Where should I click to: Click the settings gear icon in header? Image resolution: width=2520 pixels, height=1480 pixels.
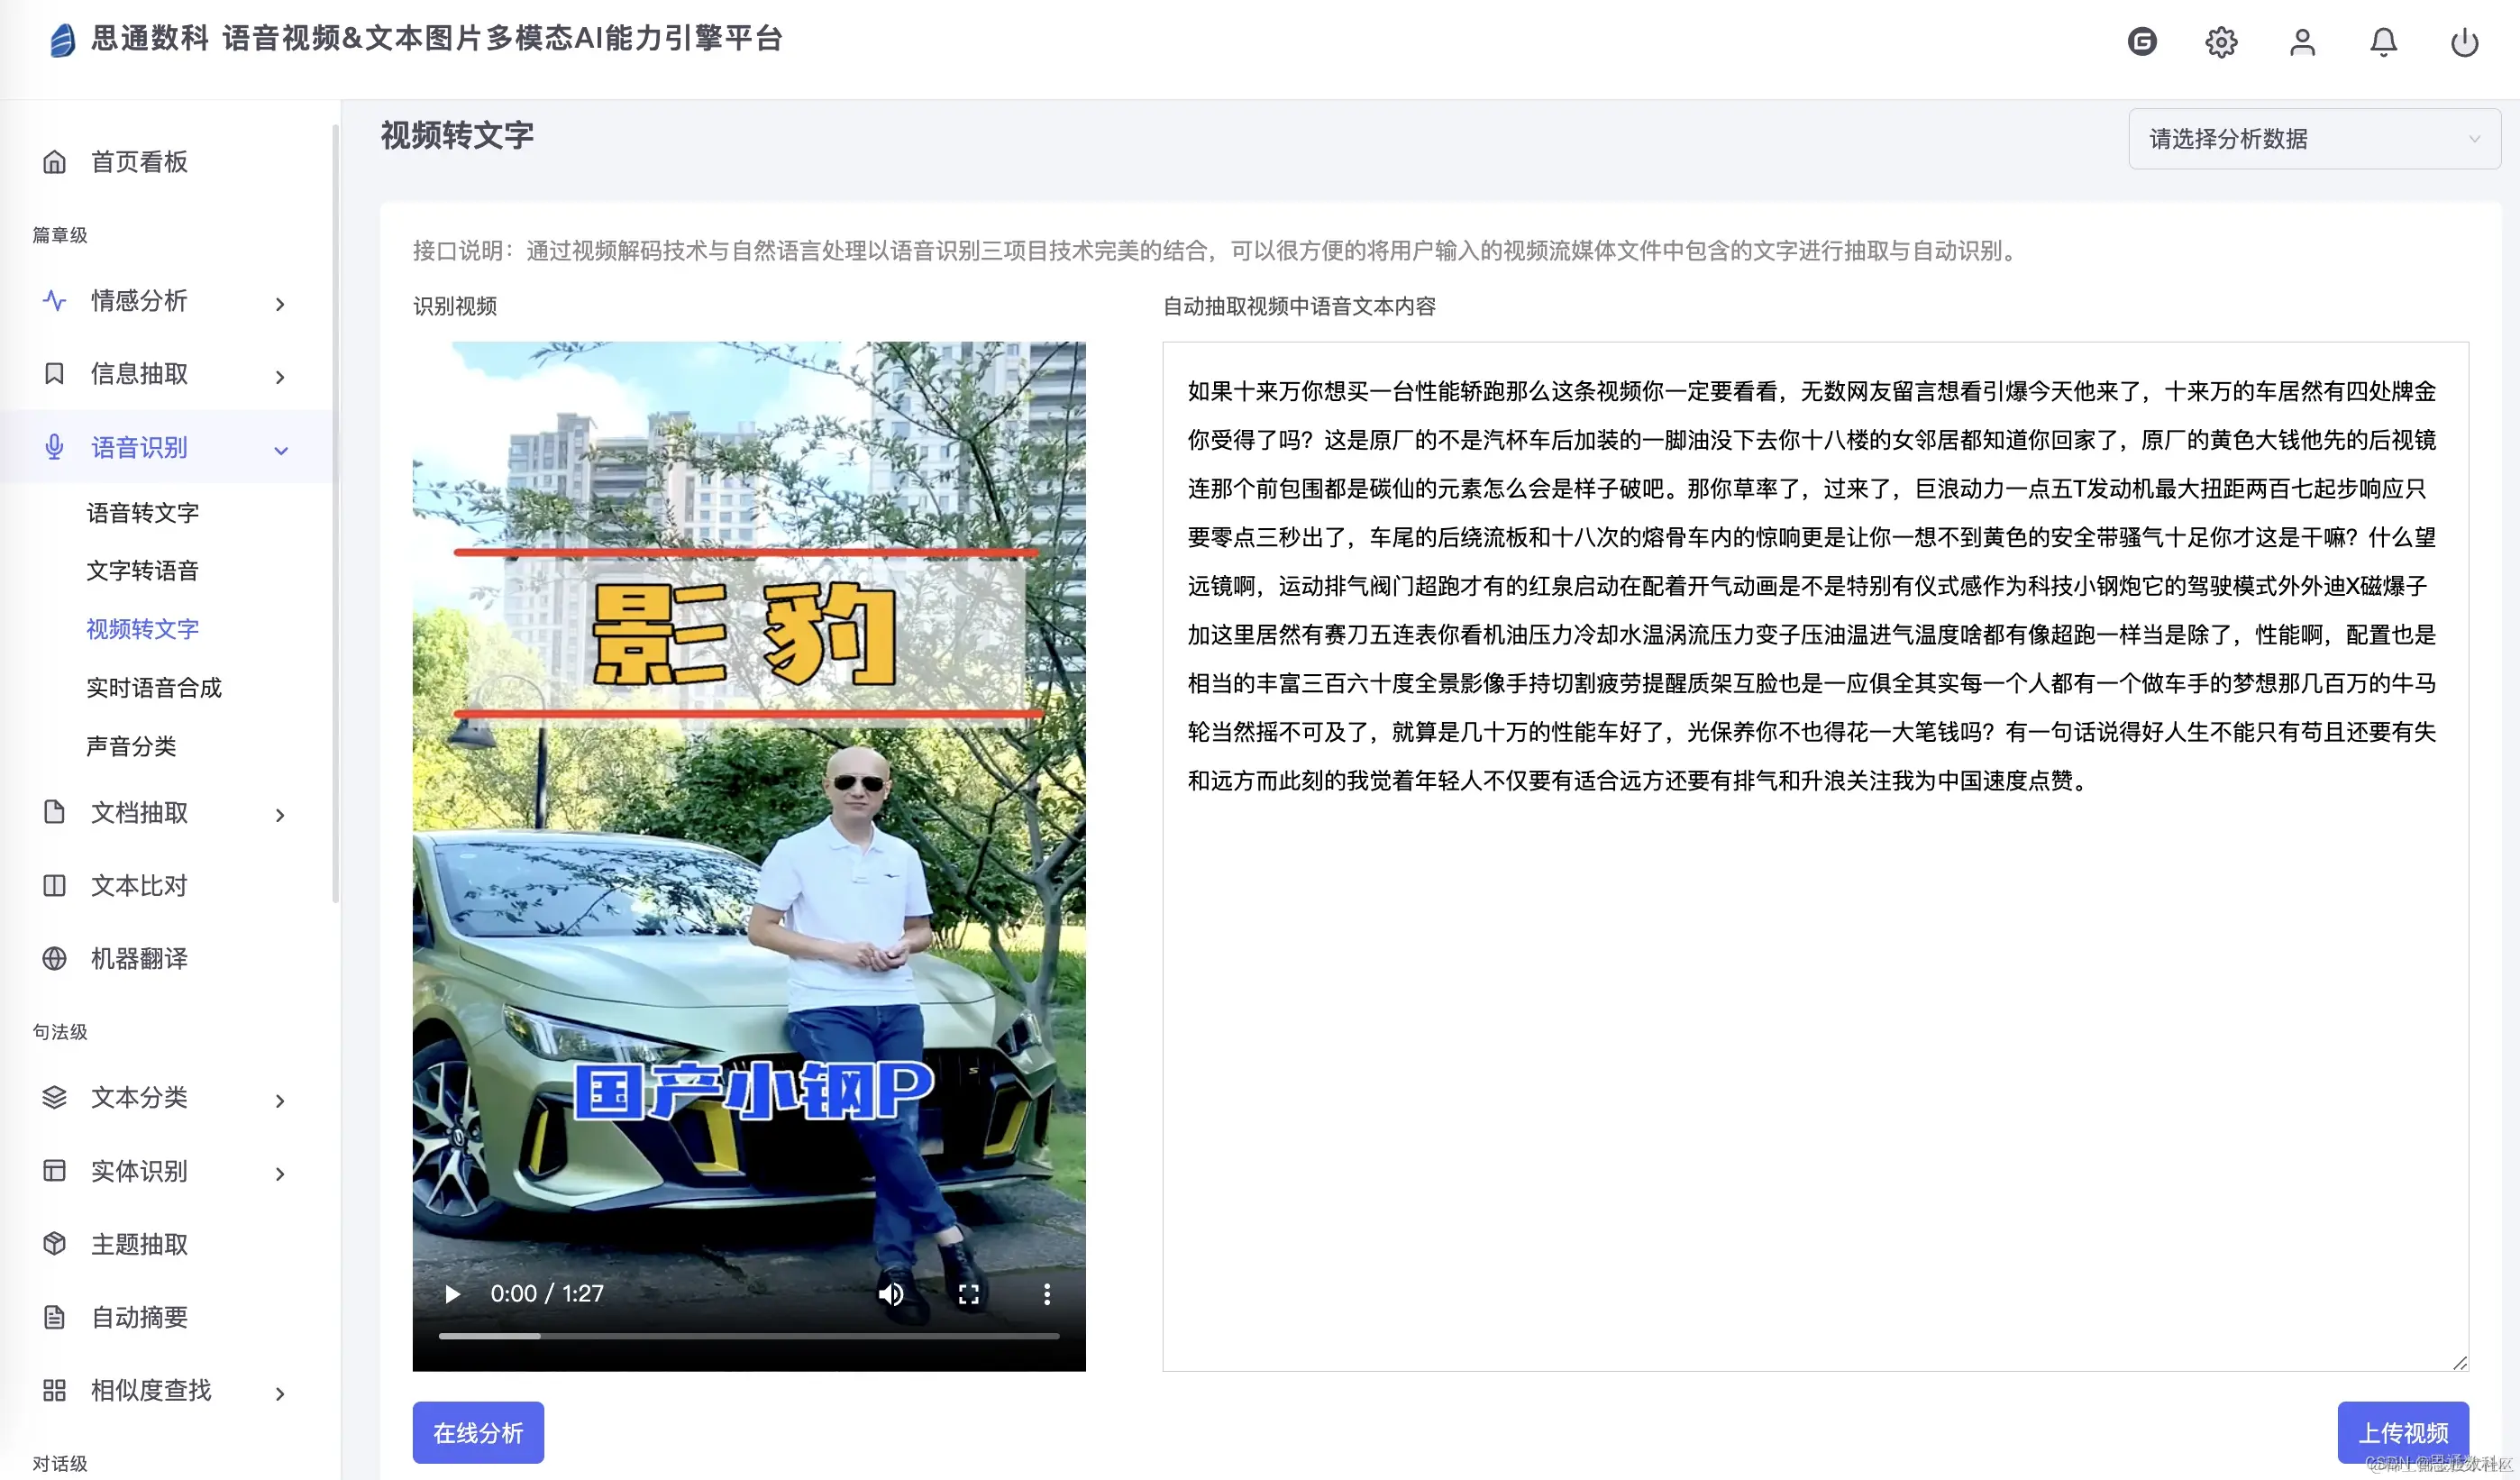click(x=2221, y=42)
